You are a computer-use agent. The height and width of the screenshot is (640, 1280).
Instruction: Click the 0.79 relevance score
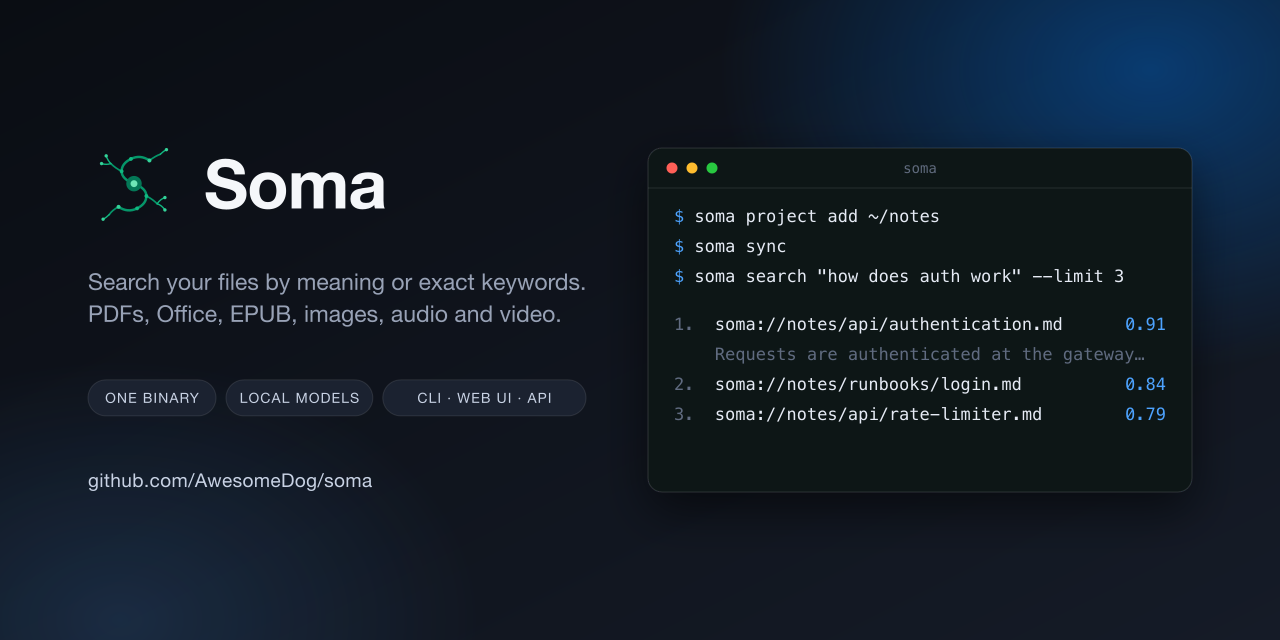1145,414
